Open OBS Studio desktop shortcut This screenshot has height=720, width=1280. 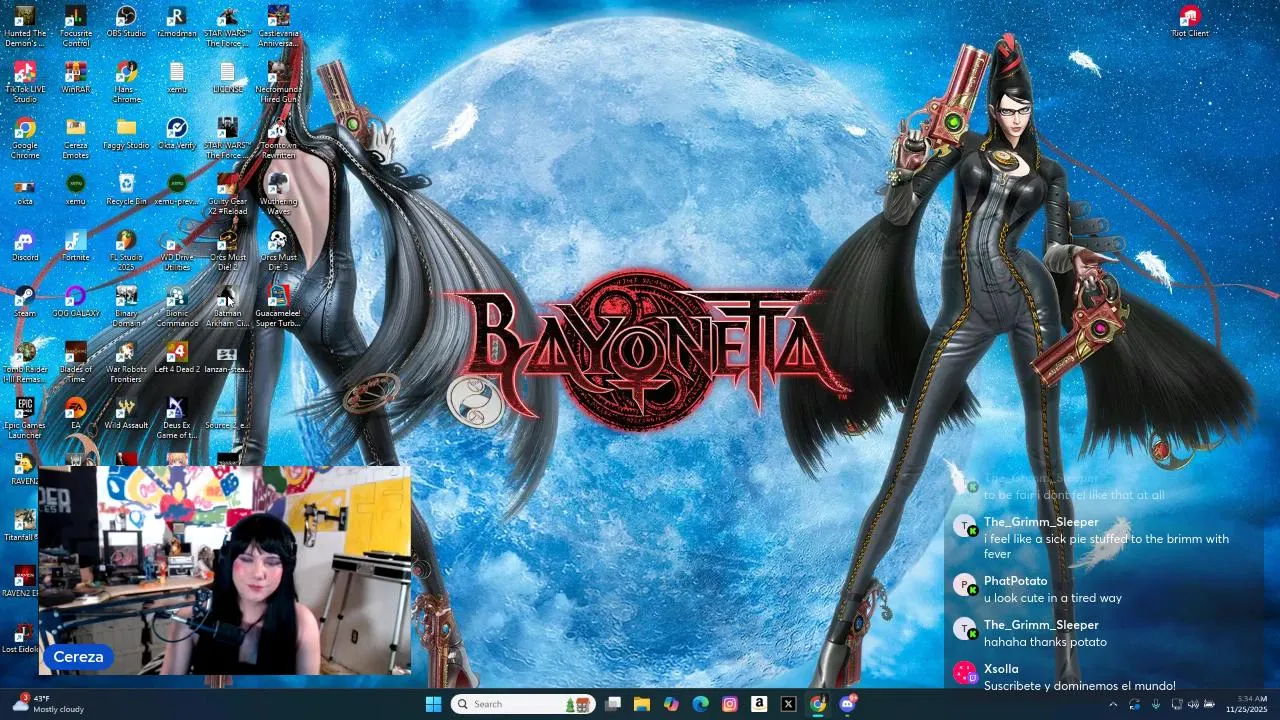click(x=126, y=23)
